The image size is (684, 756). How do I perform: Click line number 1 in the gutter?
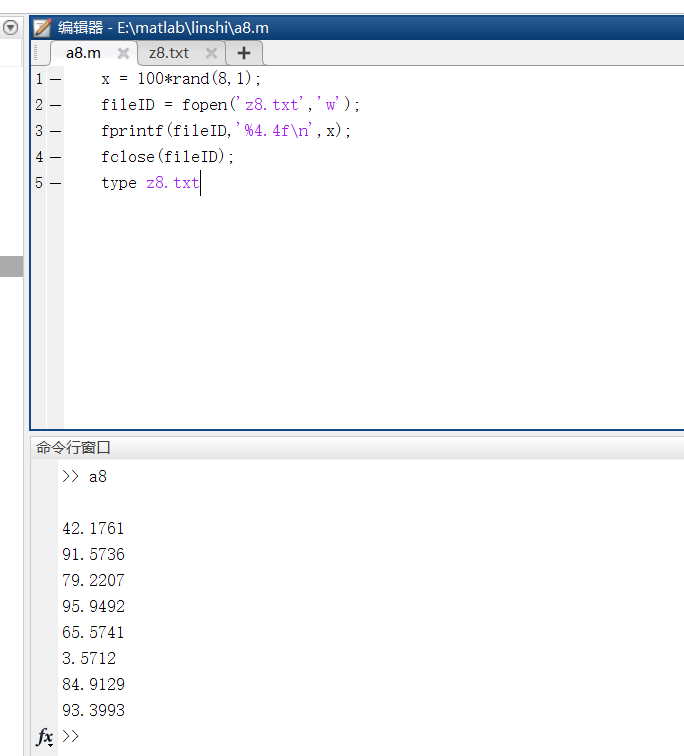pyautogui.click(x=39, y=79)
